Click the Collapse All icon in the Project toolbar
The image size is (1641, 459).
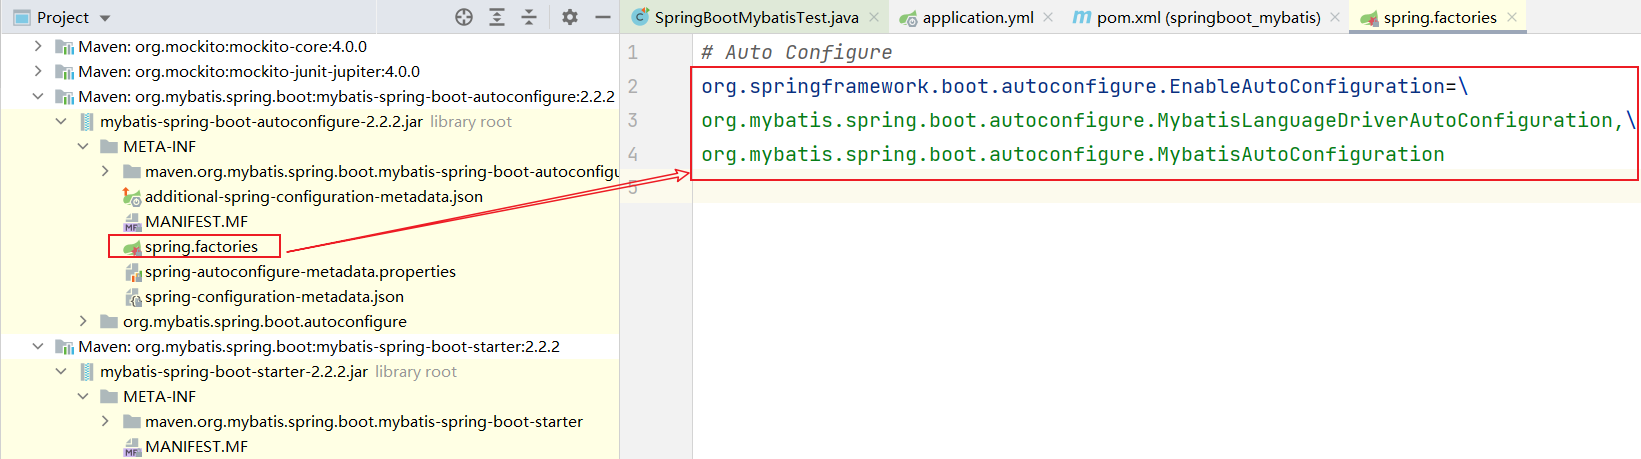(529, 17)
